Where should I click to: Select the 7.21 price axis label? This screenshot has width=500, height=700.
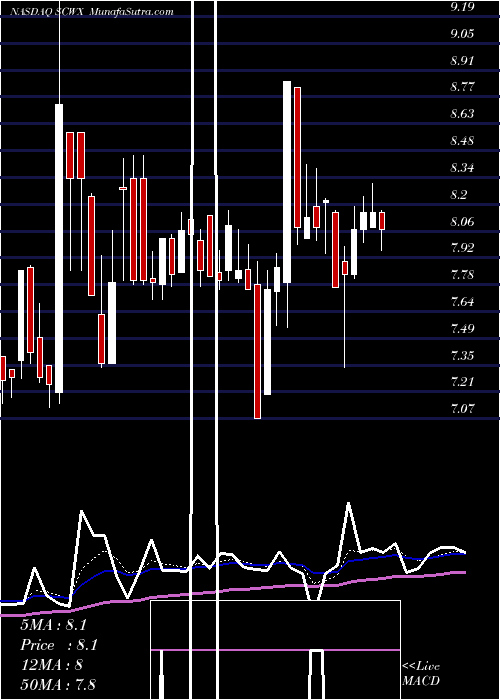(x=462, y=382)
